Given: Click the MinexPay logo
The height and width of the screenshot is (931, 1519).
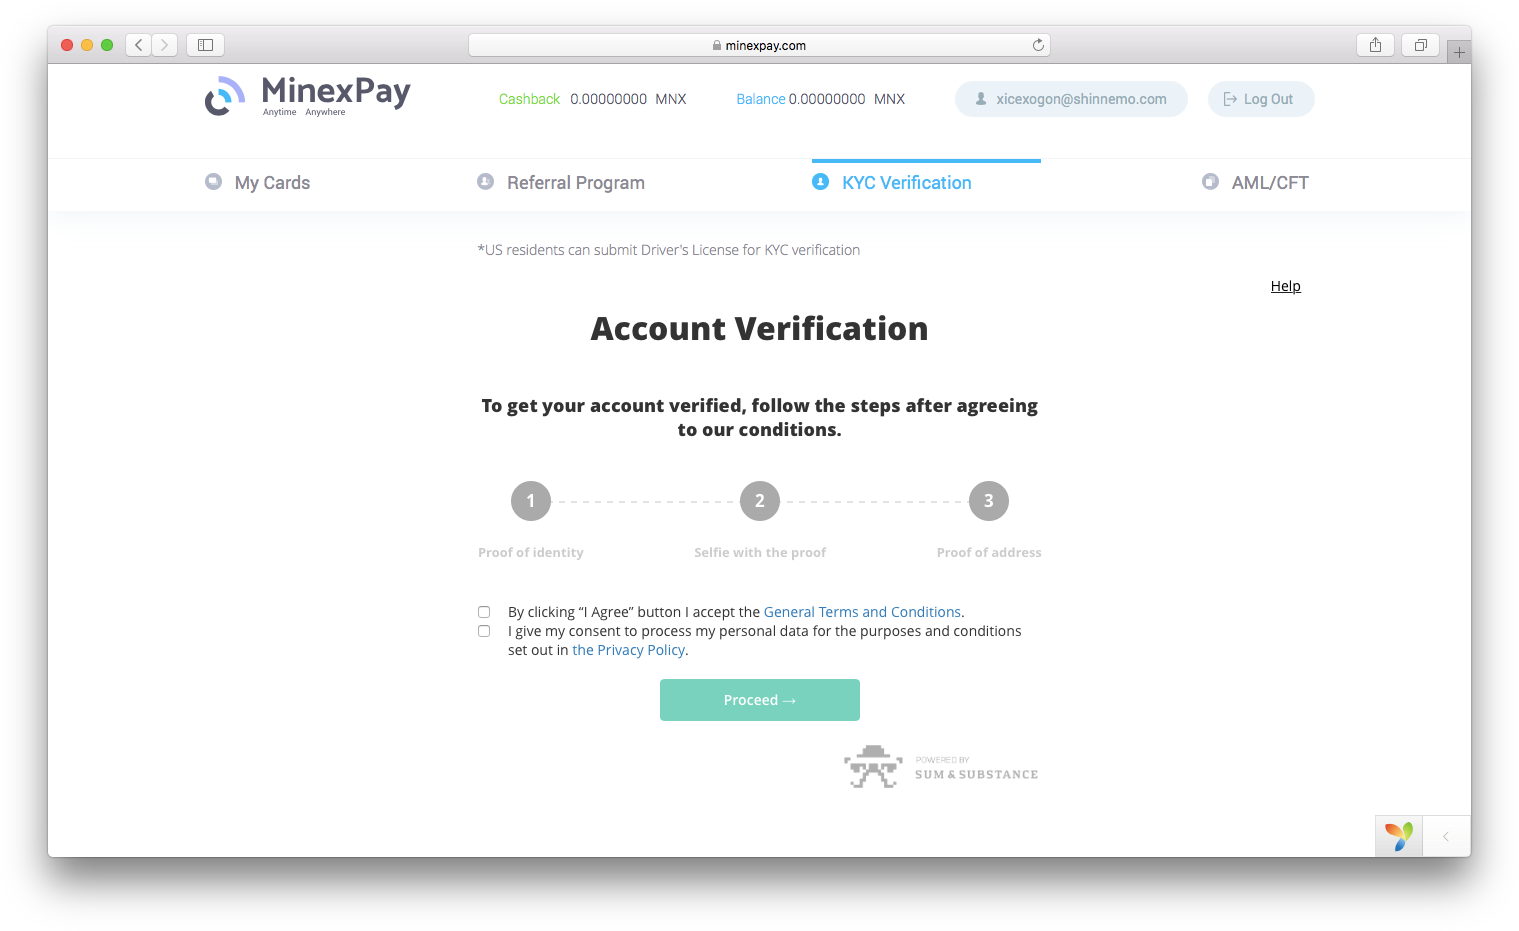Looking at the screenshot, I should pyautogui.click(x=308, y=96).
